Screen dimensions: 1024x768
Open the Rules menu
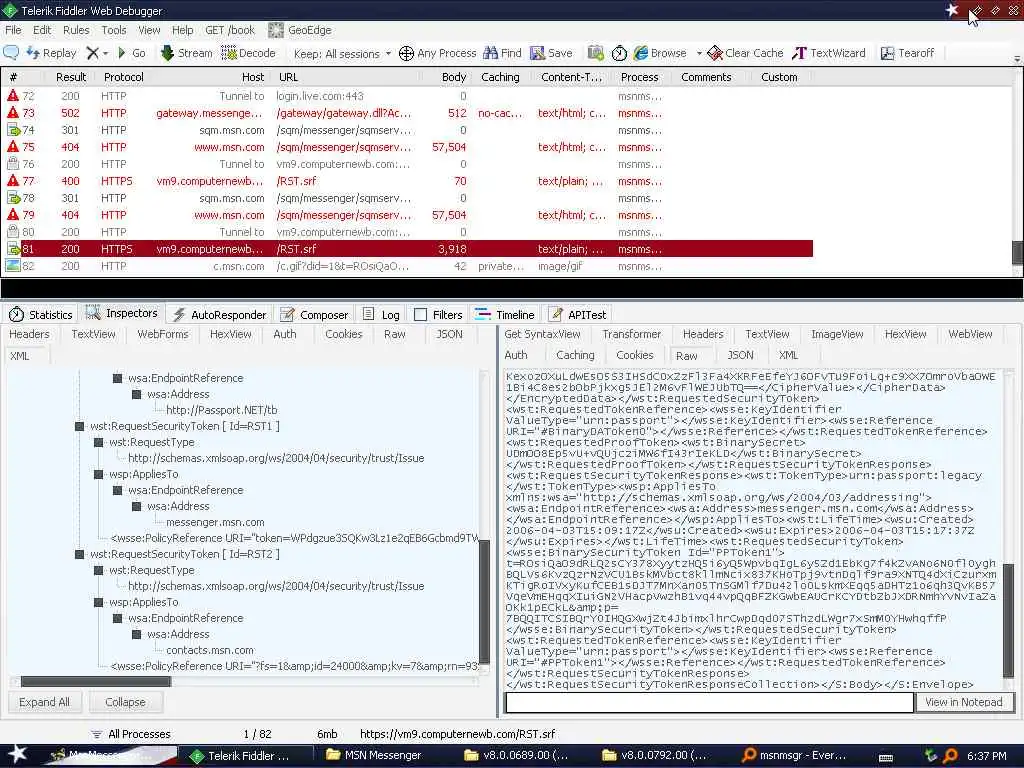tap(76, 30)
